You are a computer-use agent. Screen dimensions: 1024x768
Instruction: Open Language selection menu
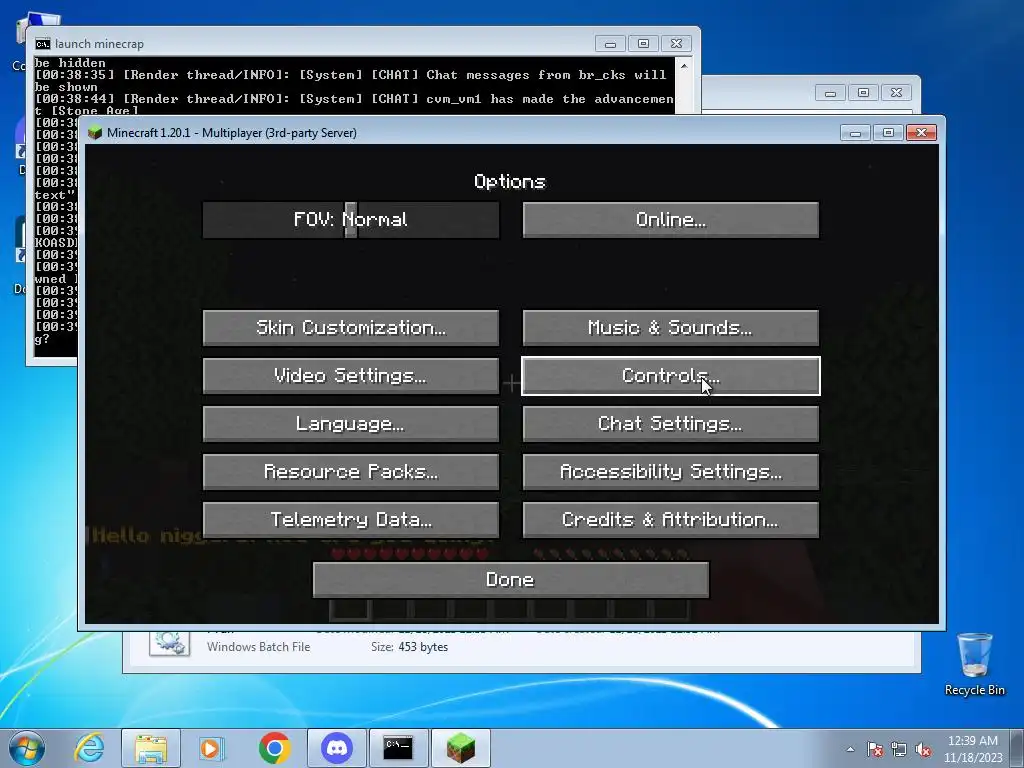[x=351, y=424]
